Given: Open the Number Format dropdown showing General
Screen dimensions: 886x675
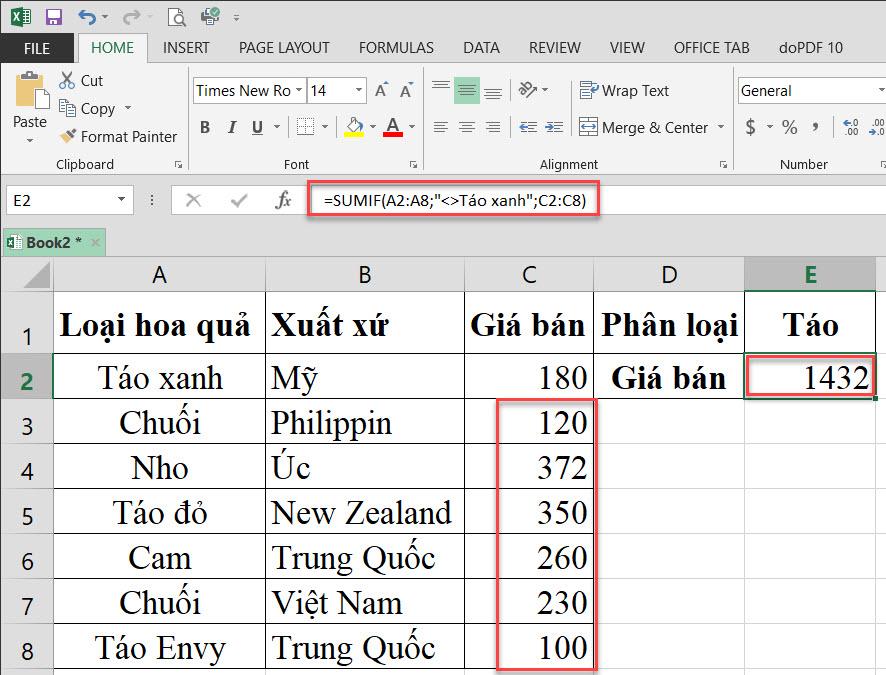Looking at the screenshot, I should (x=880, y=91).
